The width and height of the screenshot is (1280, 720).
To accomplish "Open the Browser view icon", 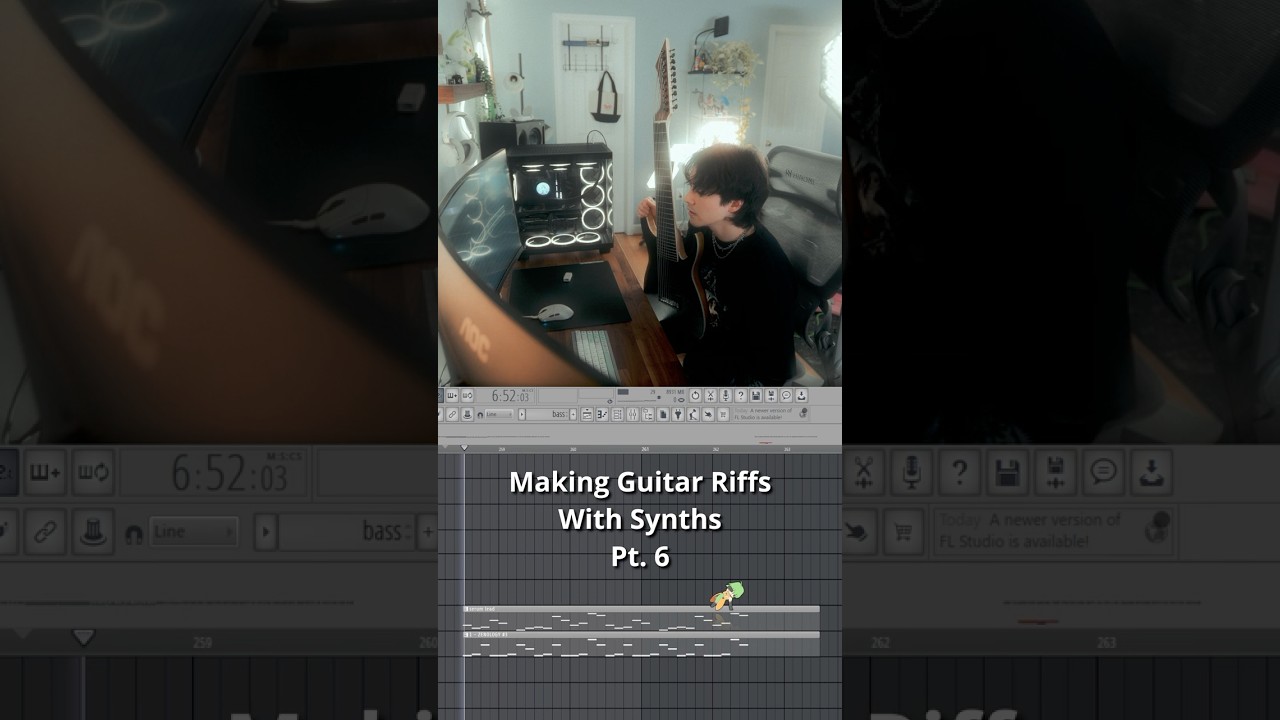I will click(x=647, y=415).
